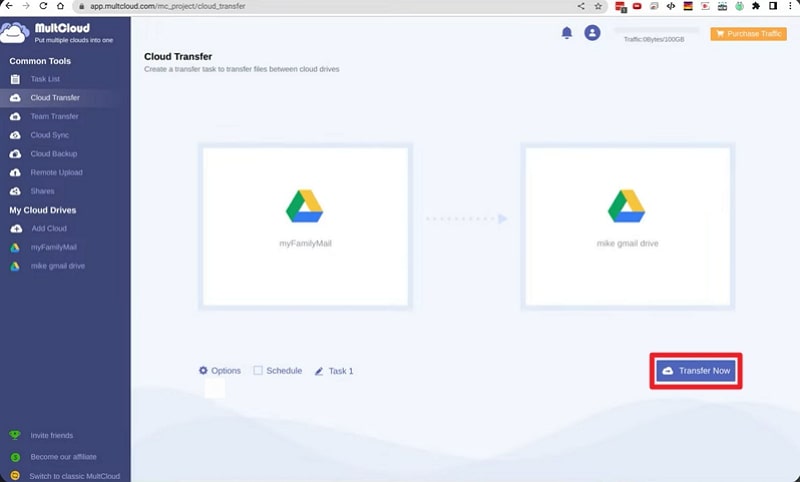Click the Cloud Transfer cloud icon
The height and width of the screenshot is (482, 800).
coord(15,97)
